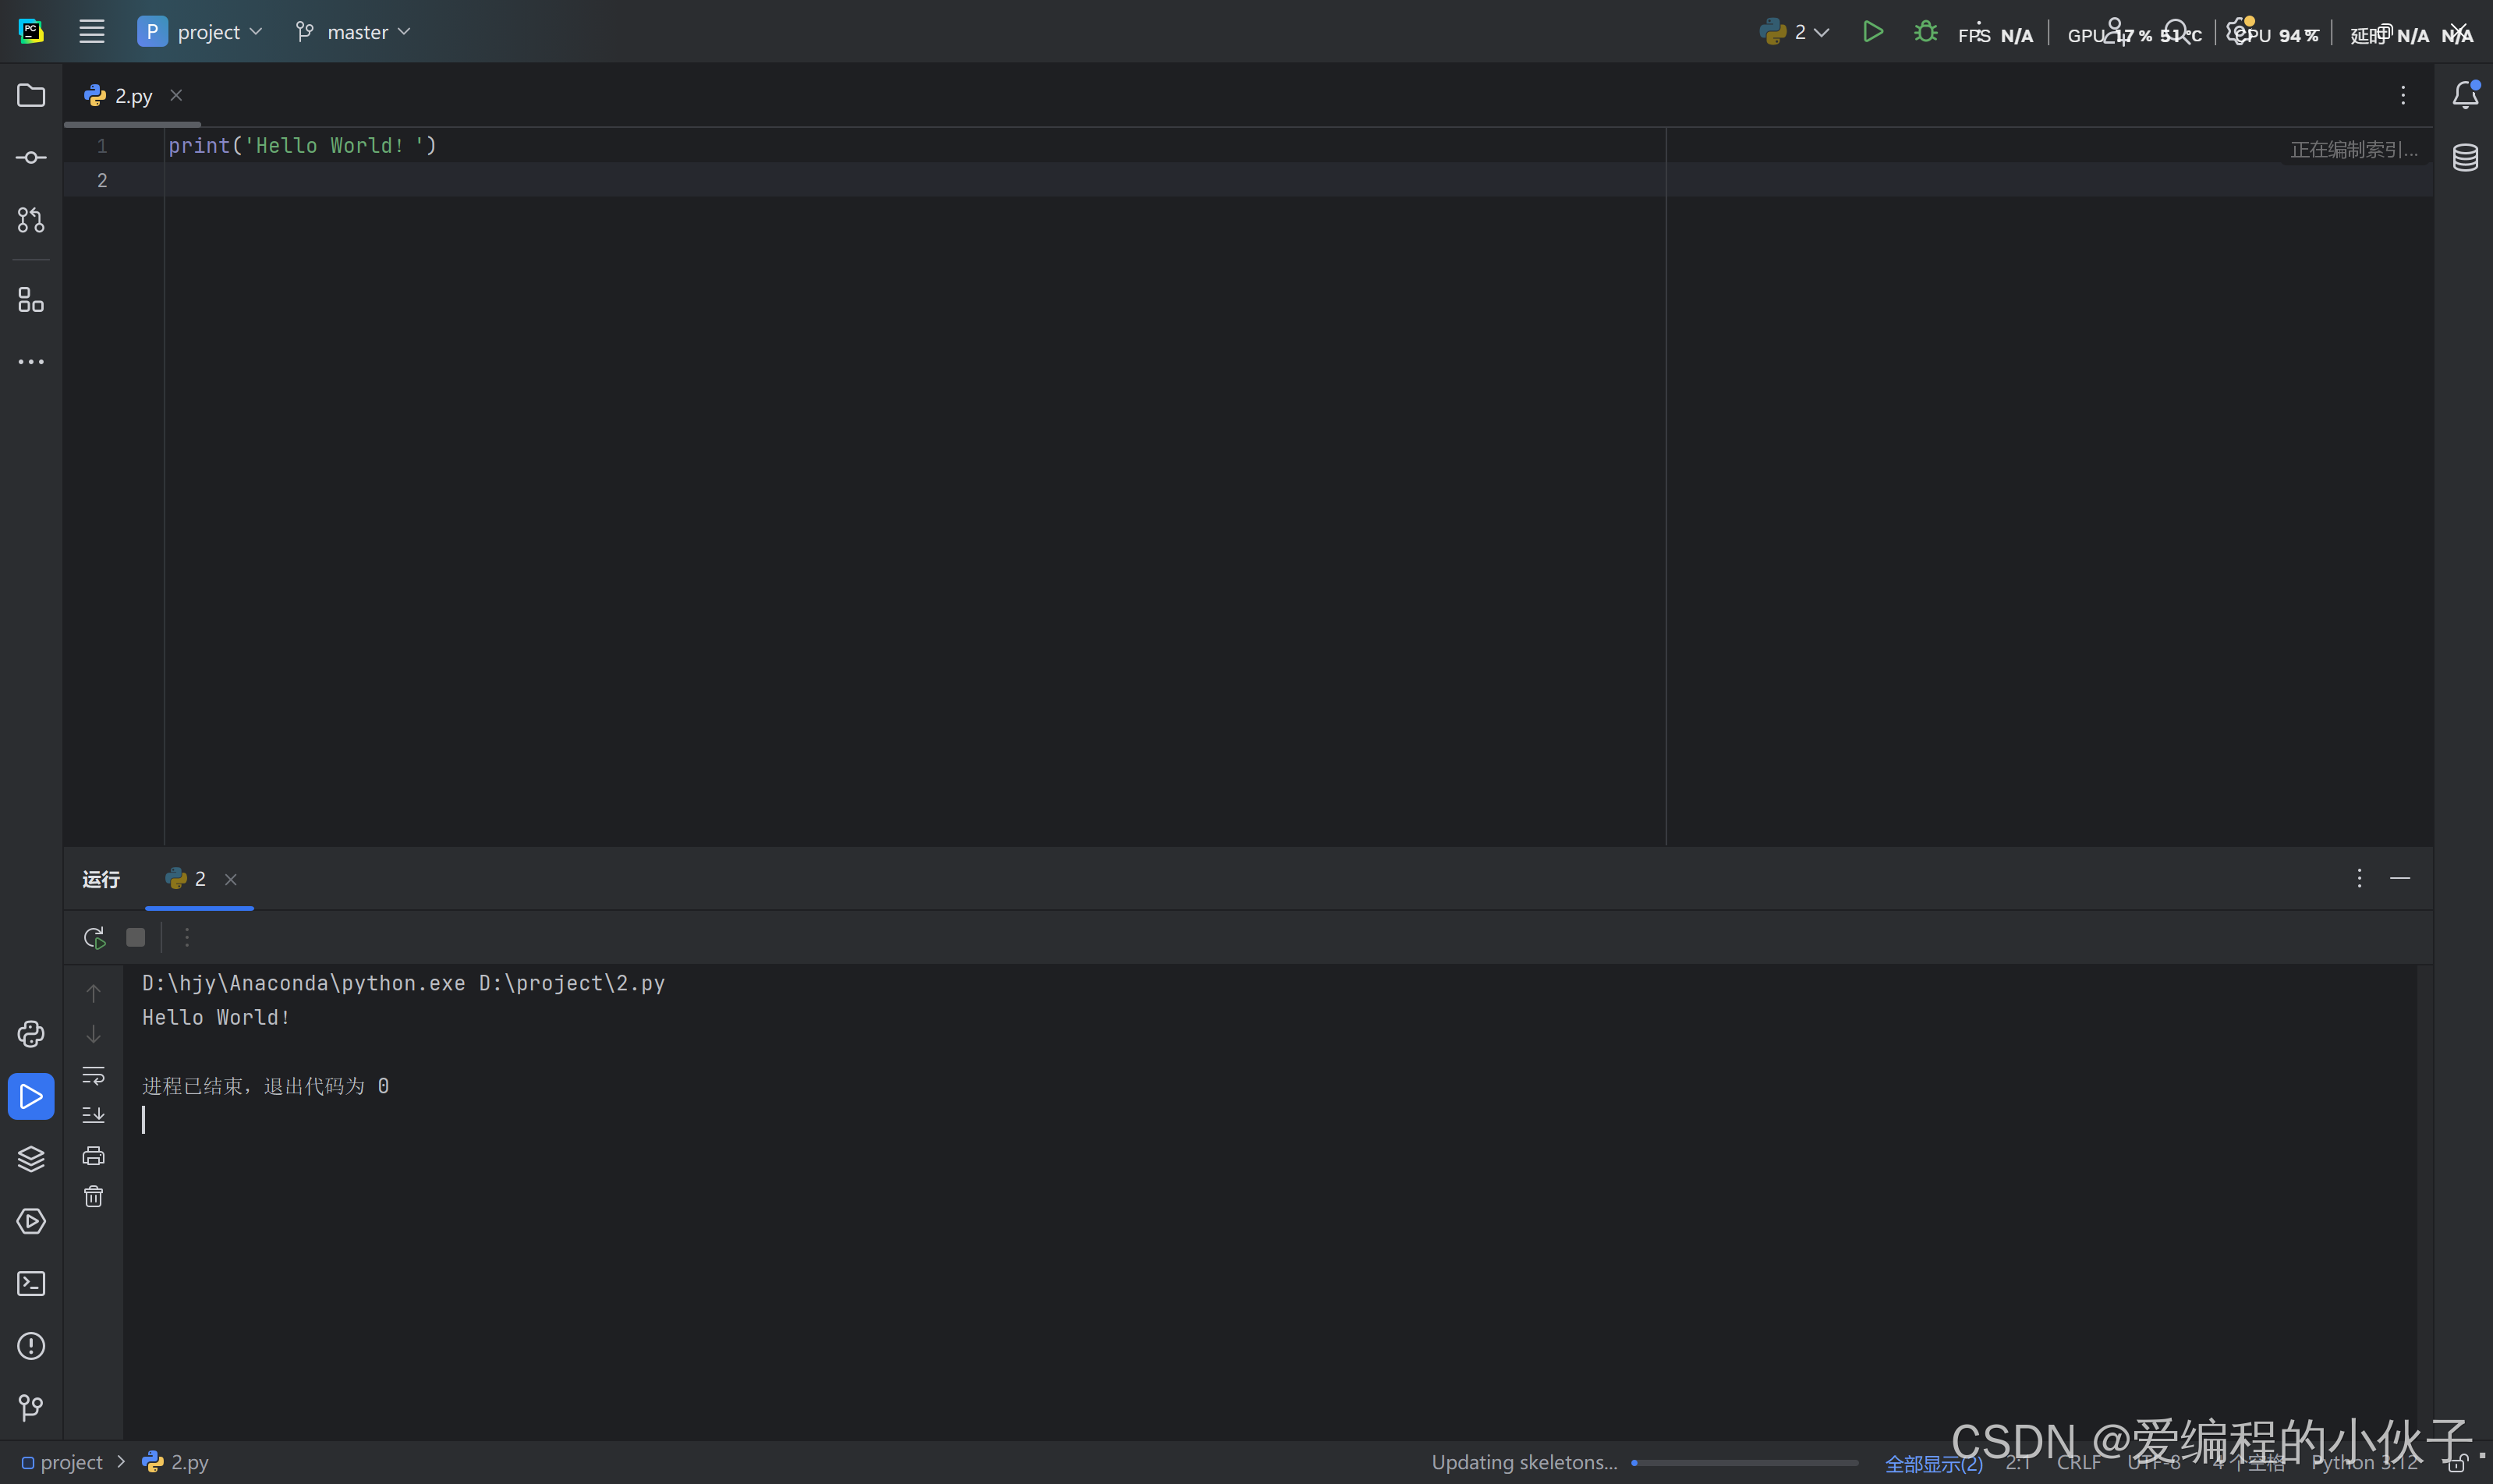Open the Project tool window folder icon

pyautogui.click(x=31, y=95)
